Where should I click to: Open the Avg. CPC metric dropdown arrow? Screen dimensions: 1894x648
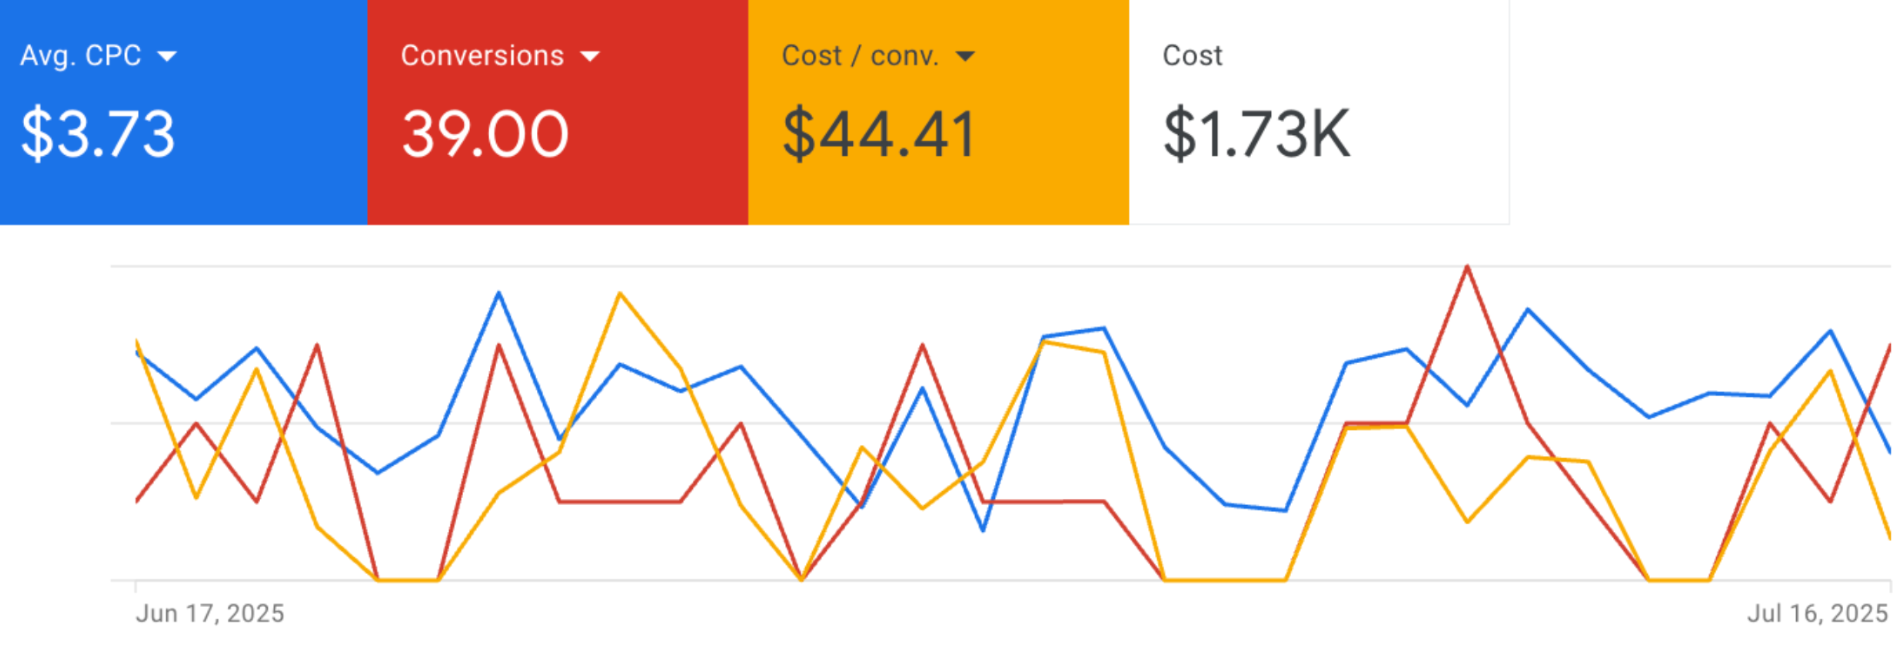(167, 56)
